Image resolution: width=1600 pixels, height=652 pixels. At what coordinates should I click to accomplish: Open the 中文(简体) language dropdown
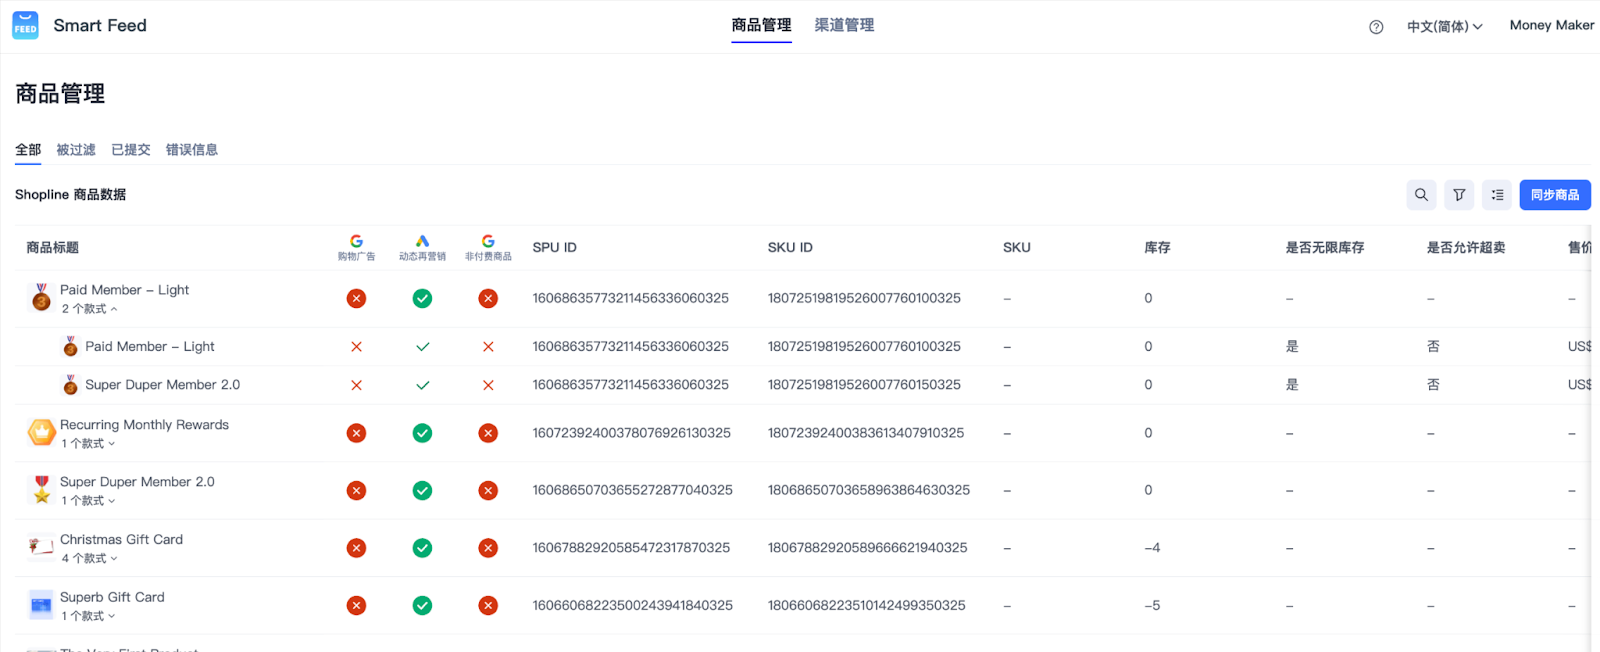tap(1444, 27)
